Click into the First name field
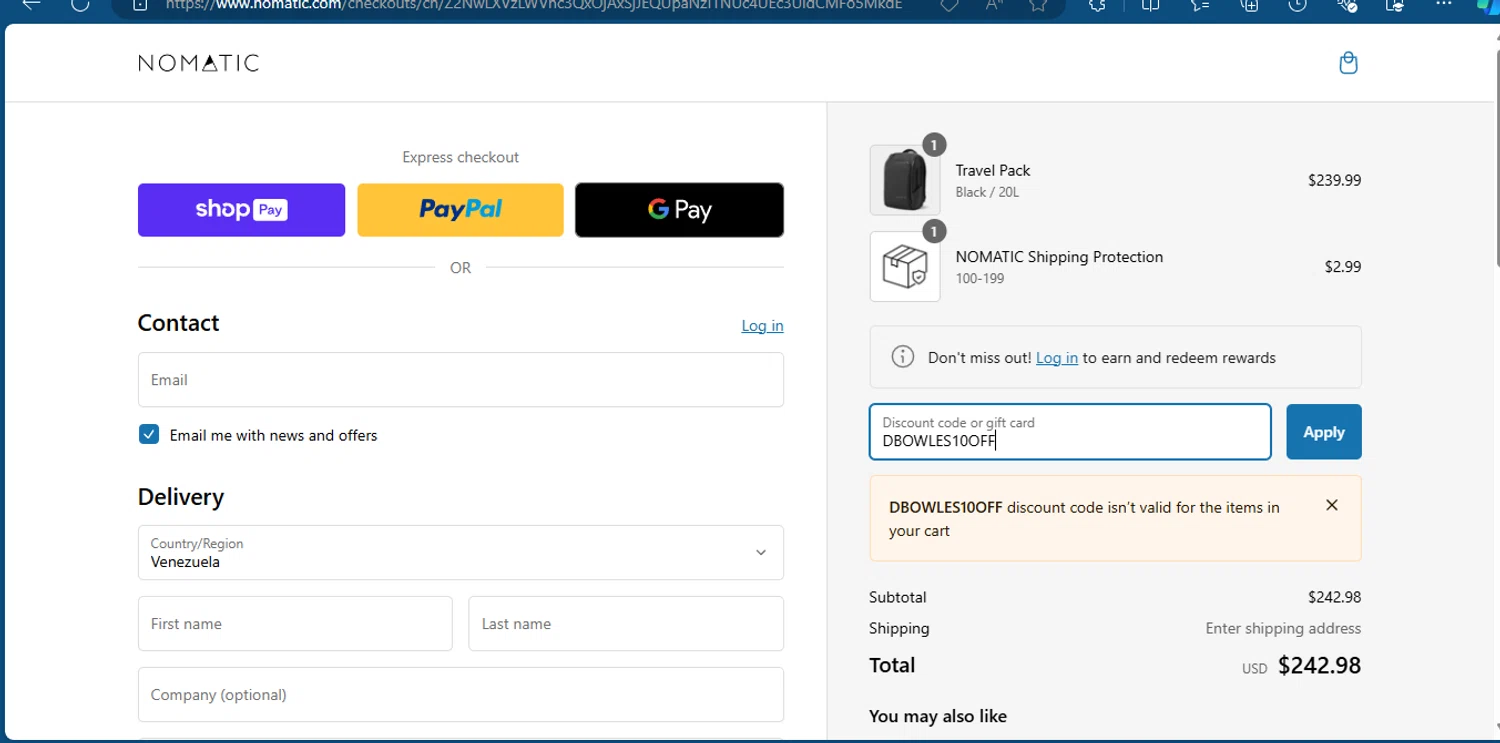The image size is (1500, 743). coord(295,624)
